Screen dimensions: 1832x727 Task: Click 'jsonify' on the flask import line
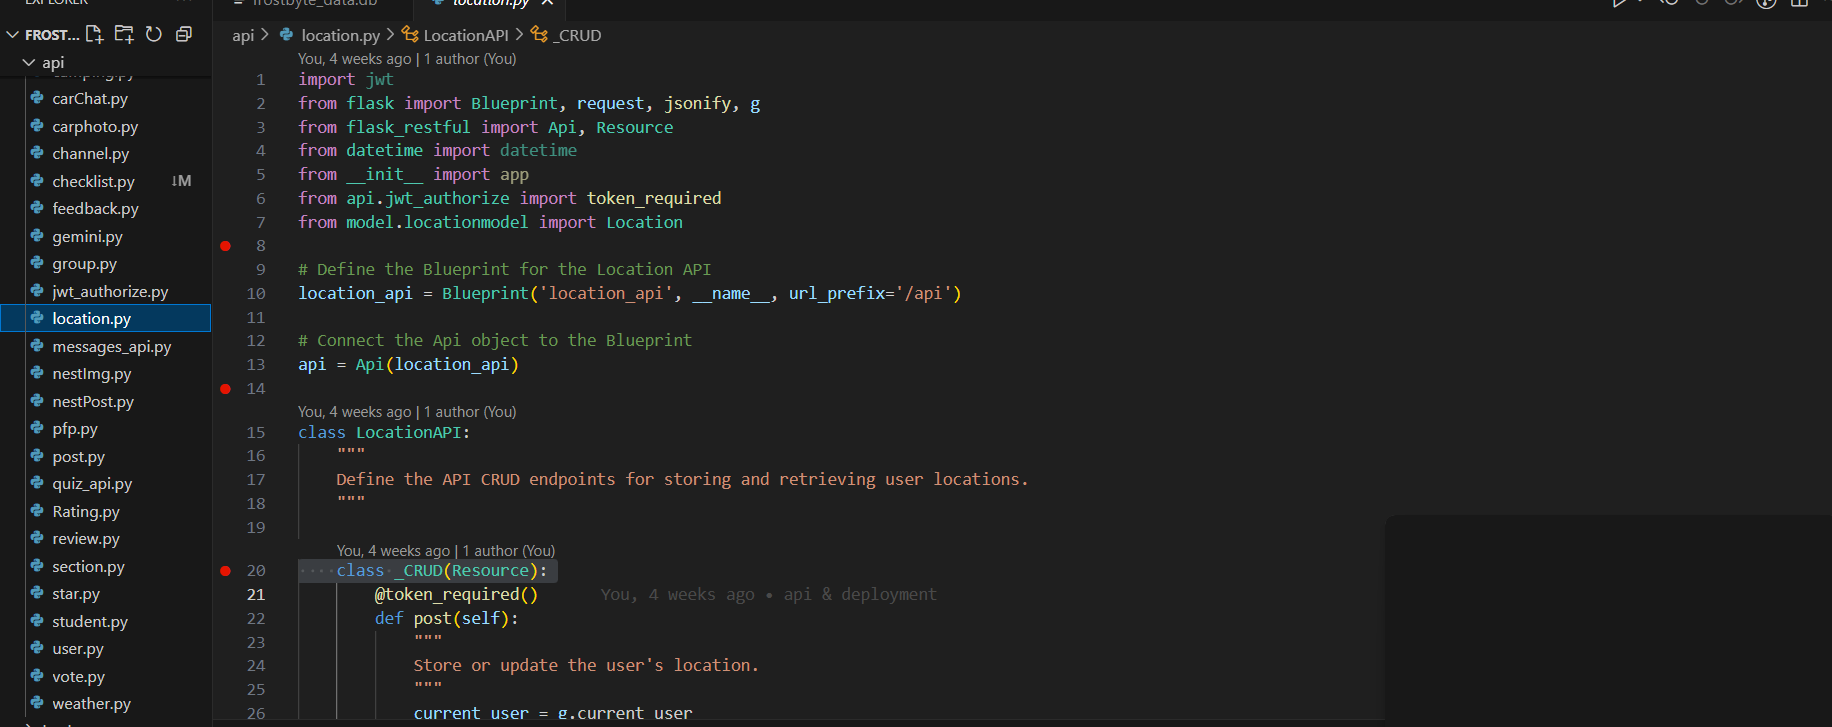697,104
